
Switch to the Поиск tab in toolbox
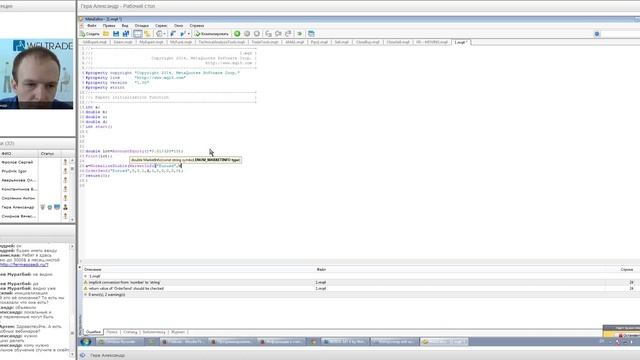coord(112,332)
